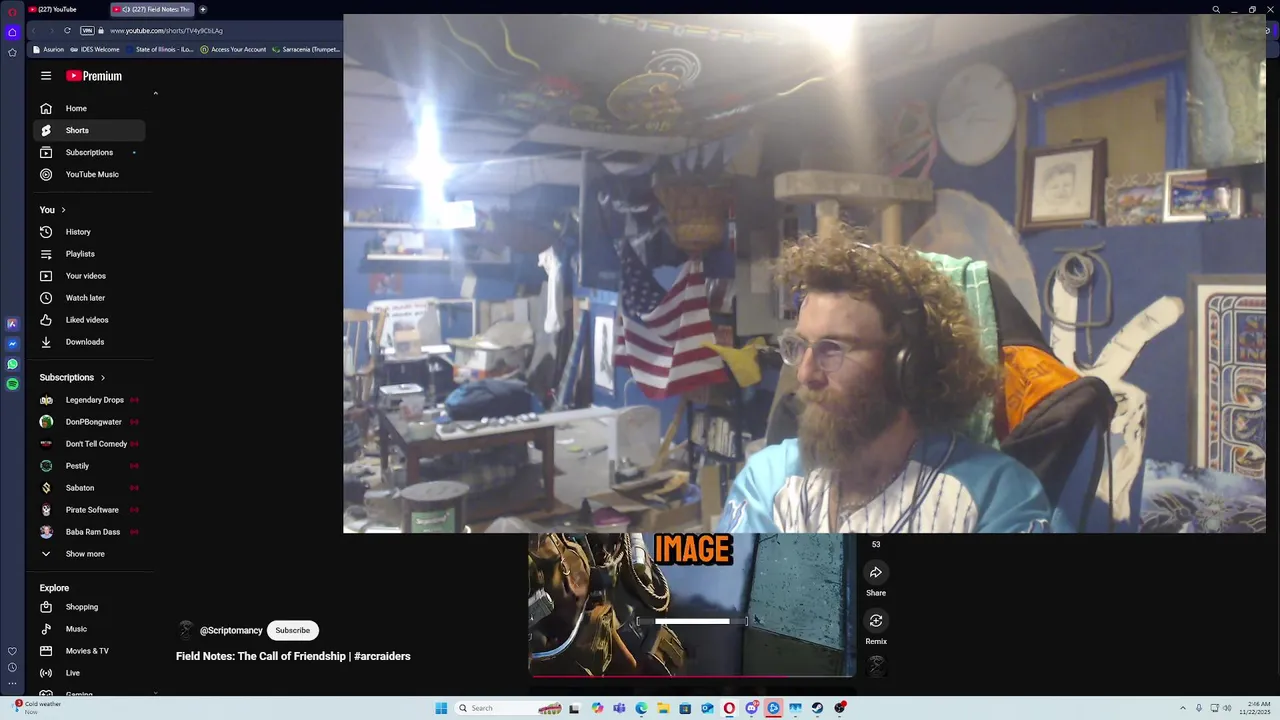
Task: Open the Pirate Software channel
Action: click(89, 510)
